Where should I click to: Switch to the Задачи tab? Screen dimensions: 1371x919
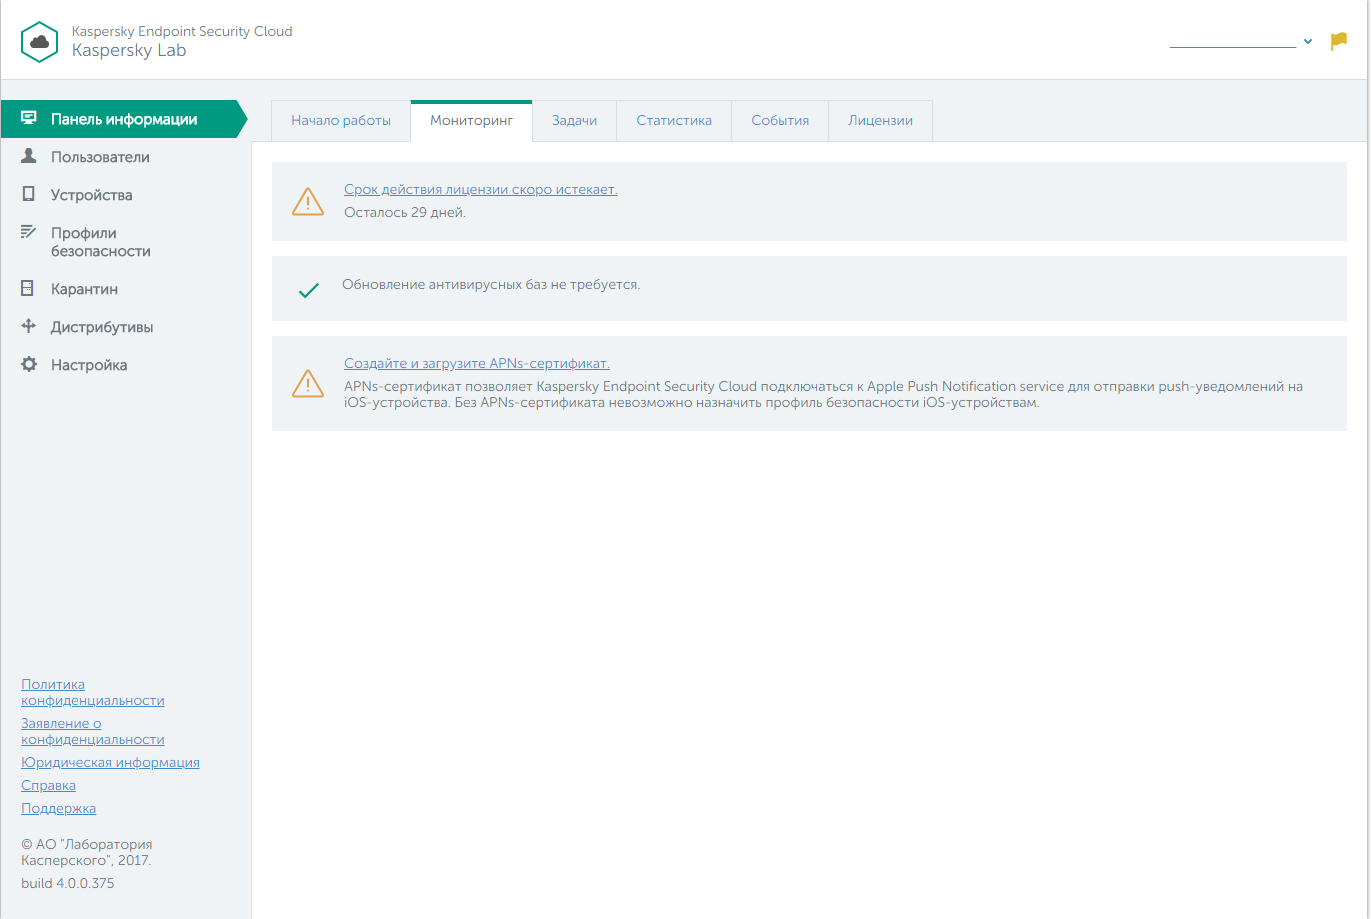[574, 121]
